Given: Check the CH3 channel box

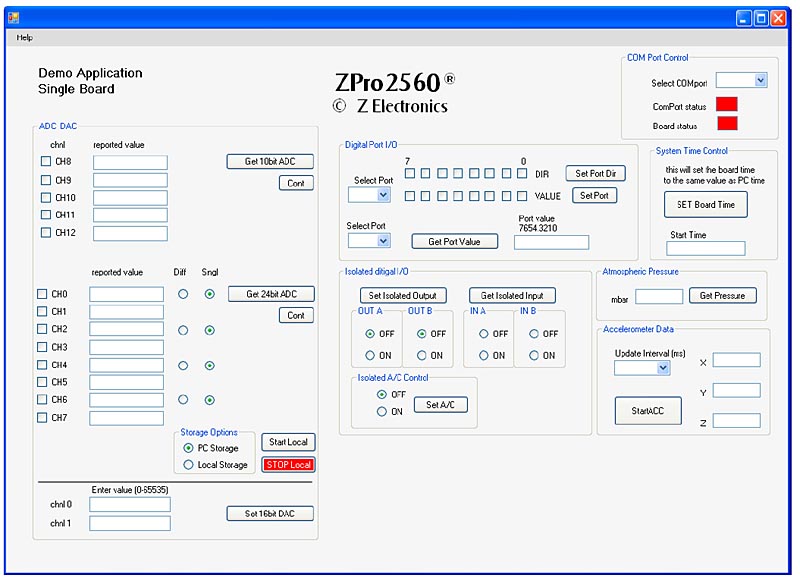Looking at the screenshot, I should [x=42, y=347].
